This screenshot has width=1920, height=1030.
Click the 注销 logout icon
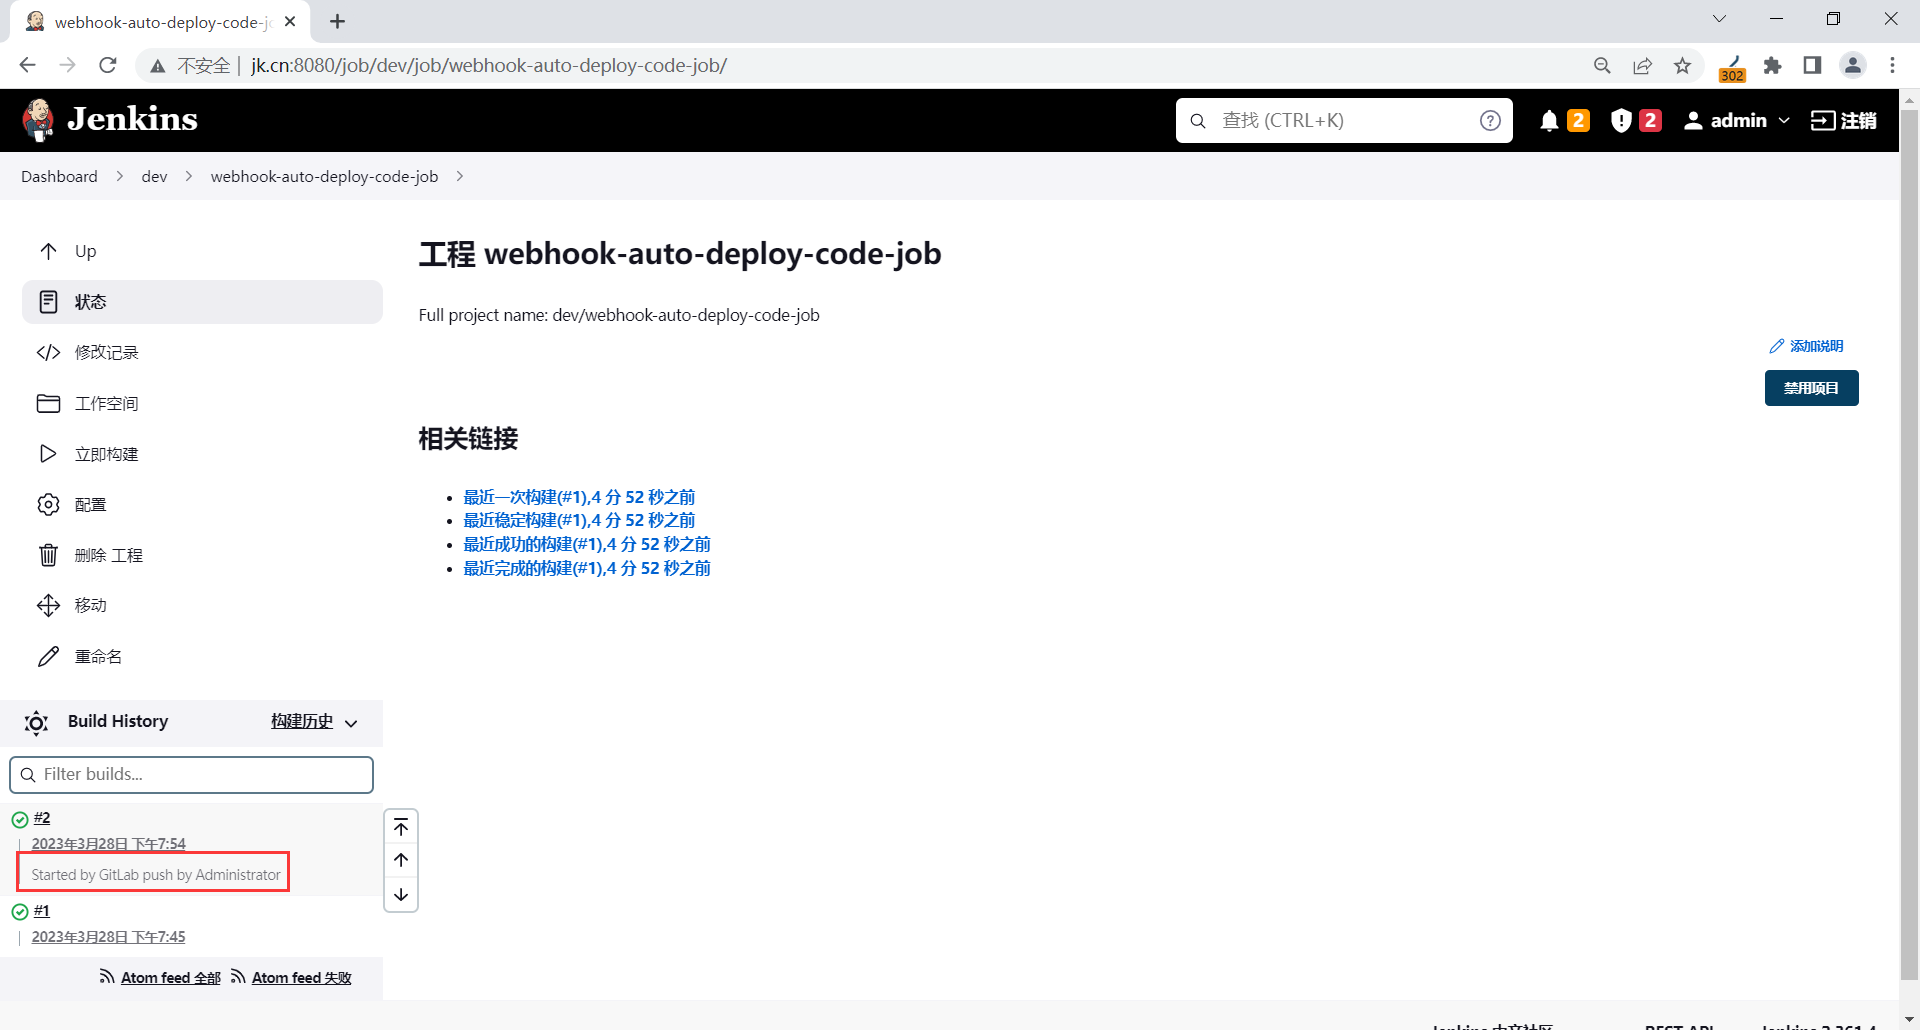(1825, 120)
